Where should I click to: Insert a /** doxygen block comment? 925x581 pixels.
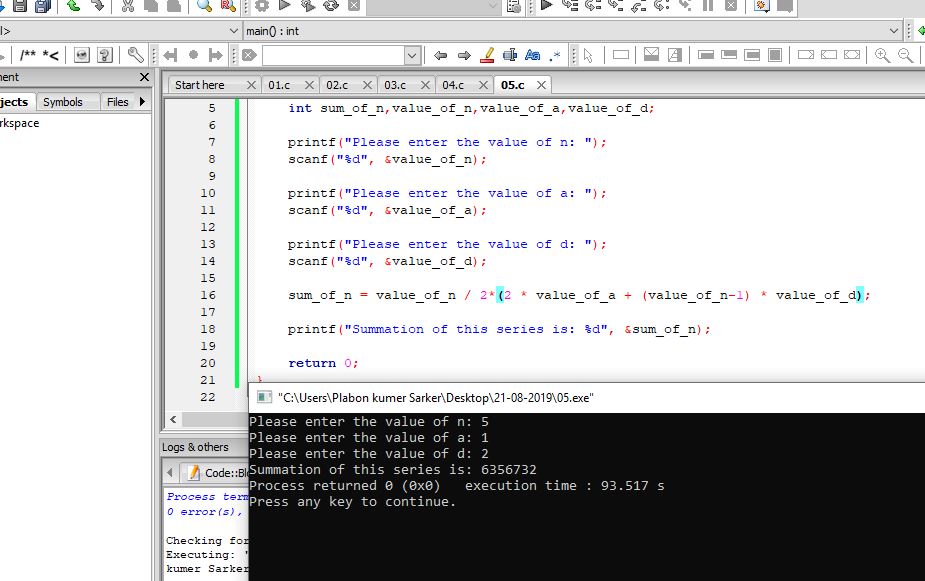27,55
